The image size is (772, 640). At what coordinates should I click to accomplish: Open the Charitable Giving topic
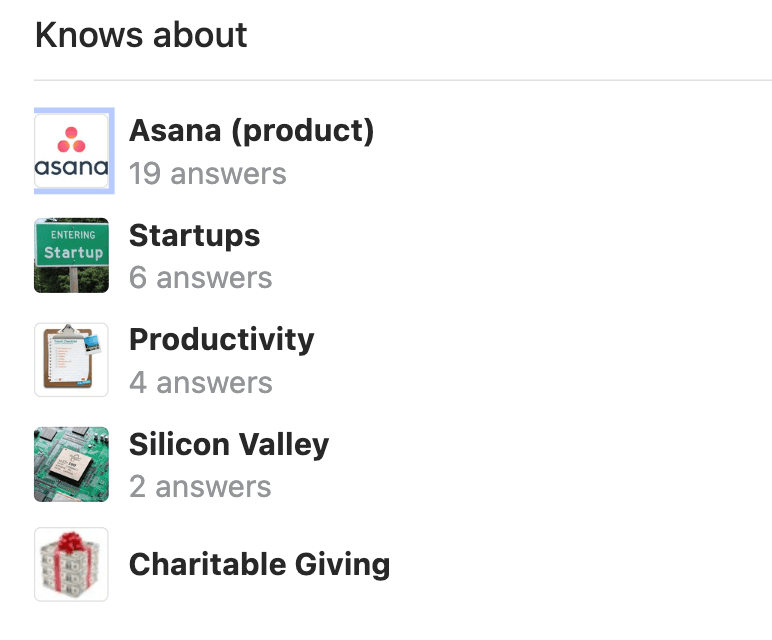tap(259, 565)
